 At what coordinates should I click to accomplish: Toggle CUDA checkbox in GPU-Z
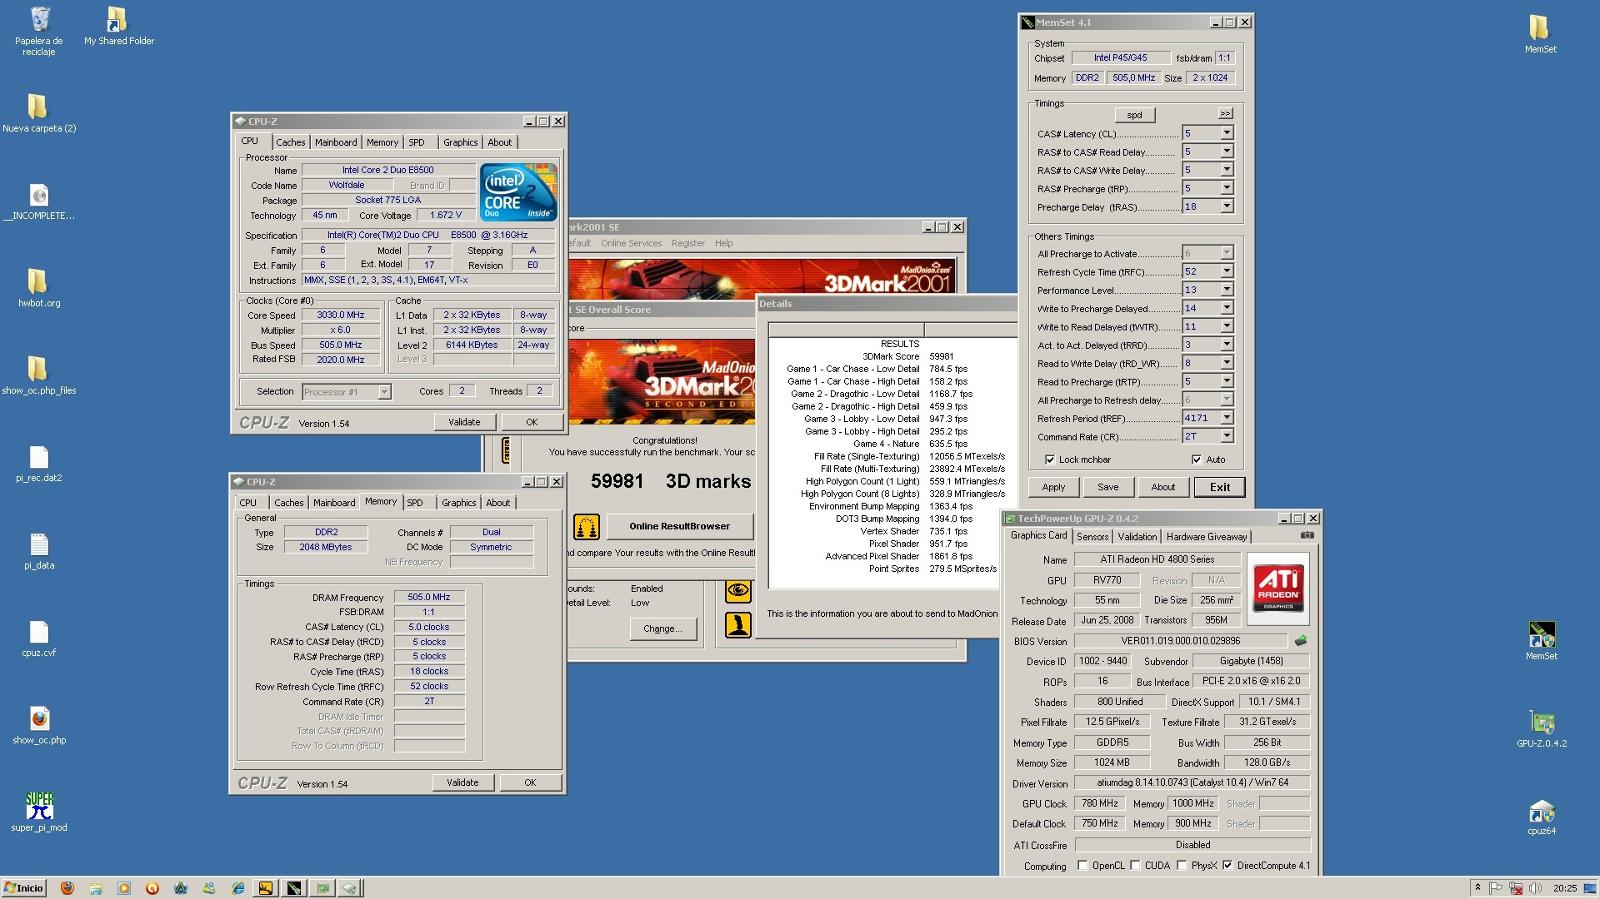1135,865
